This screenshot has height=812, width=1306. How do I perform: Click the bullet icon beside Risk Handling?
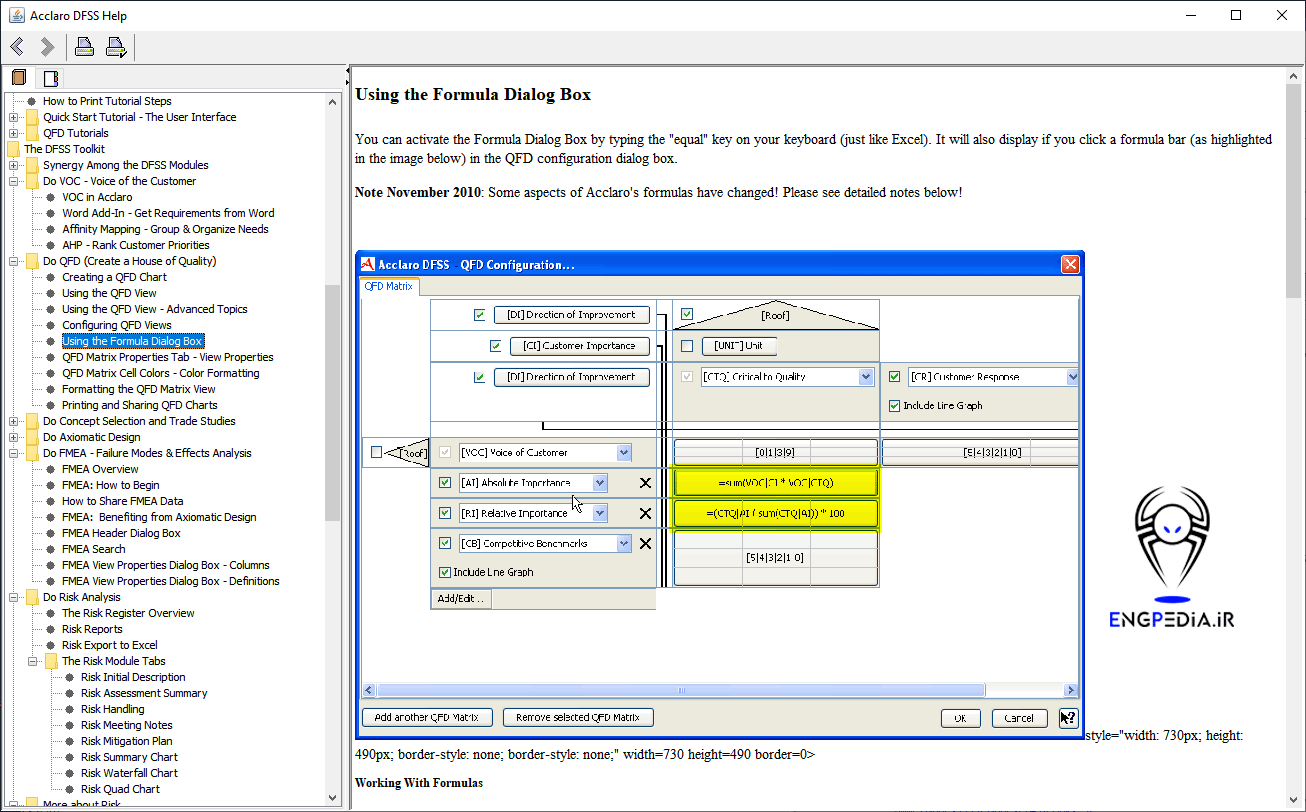pyautogui.click(x=70, y=709)
